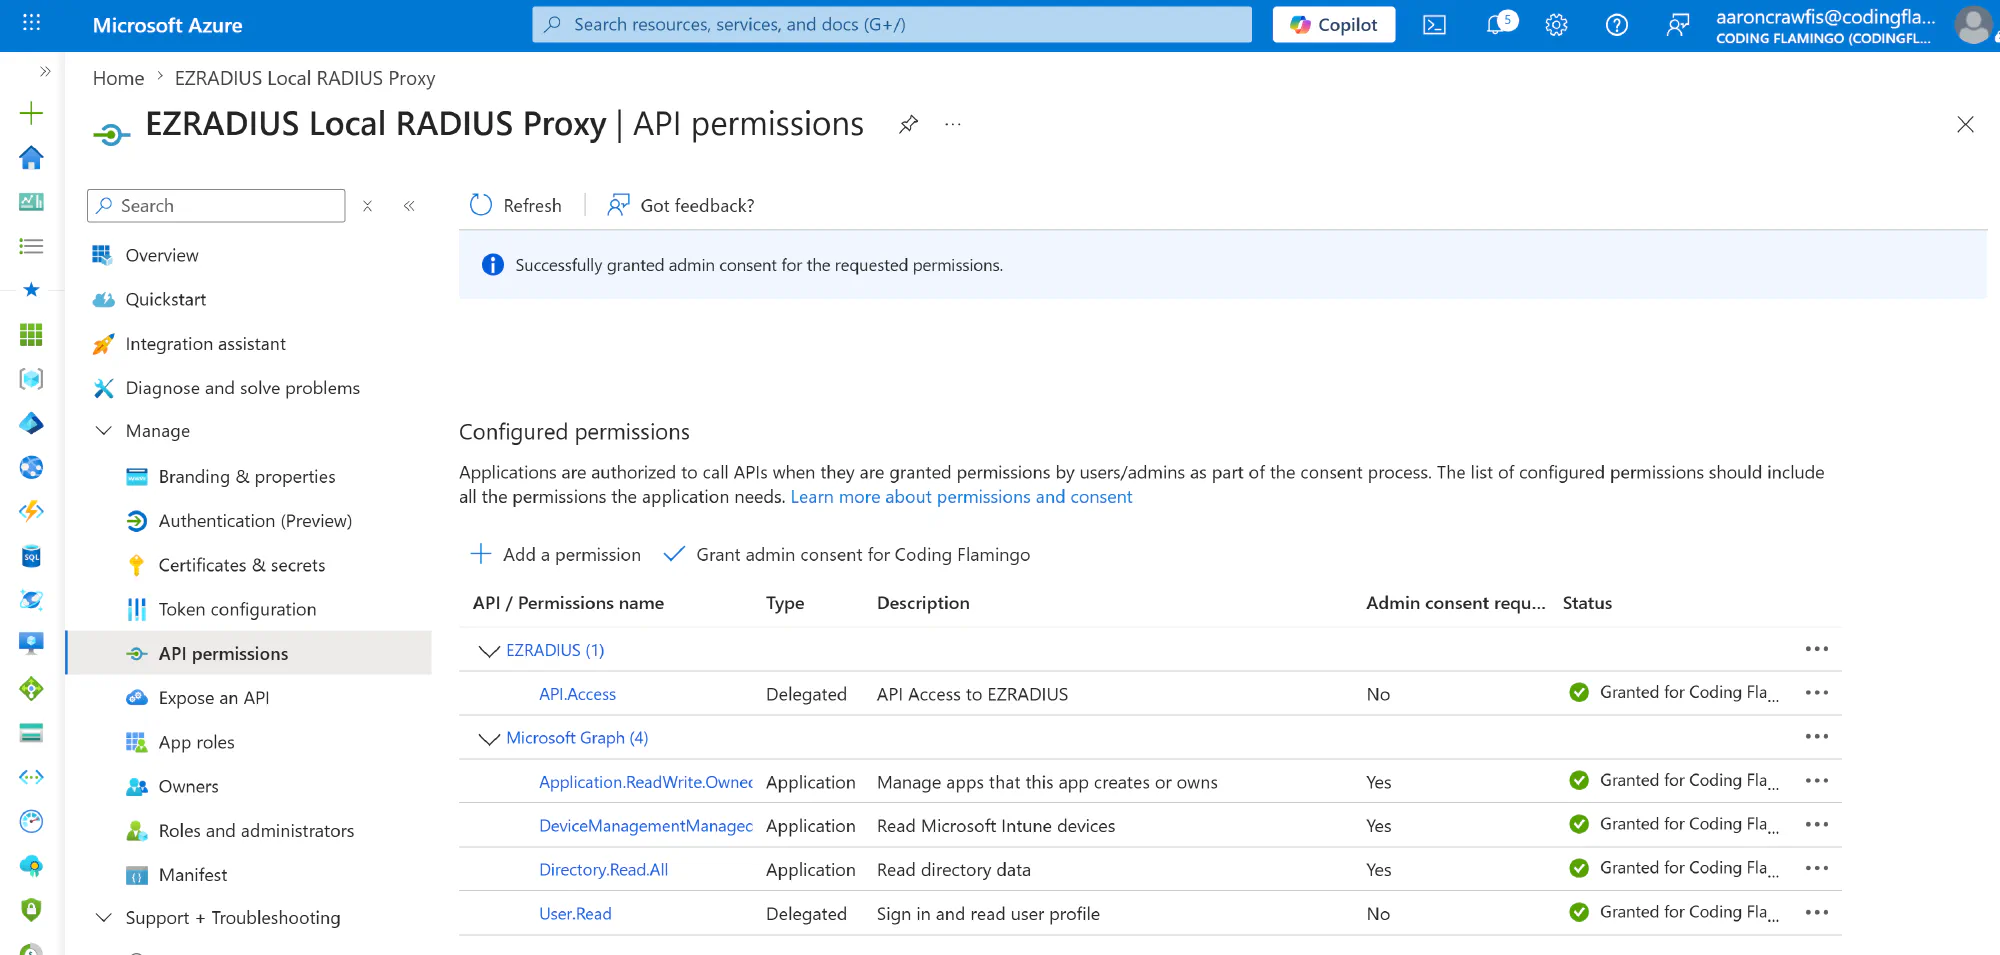Viewport: 2000px width, 955px height.
Task: Click Add a permission
Action: click(555, 555)
